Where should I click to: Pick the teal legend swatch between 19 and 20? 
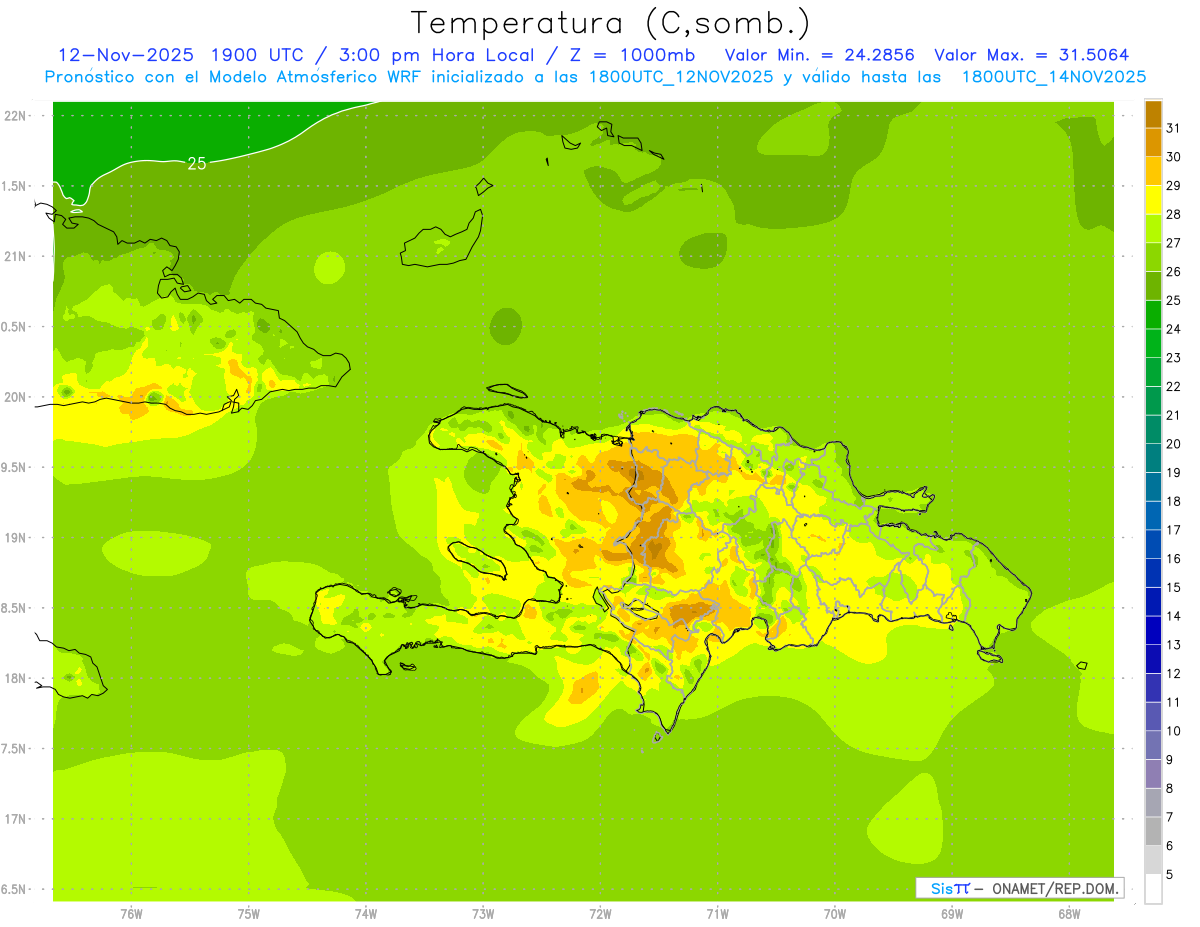[1153, 459]
